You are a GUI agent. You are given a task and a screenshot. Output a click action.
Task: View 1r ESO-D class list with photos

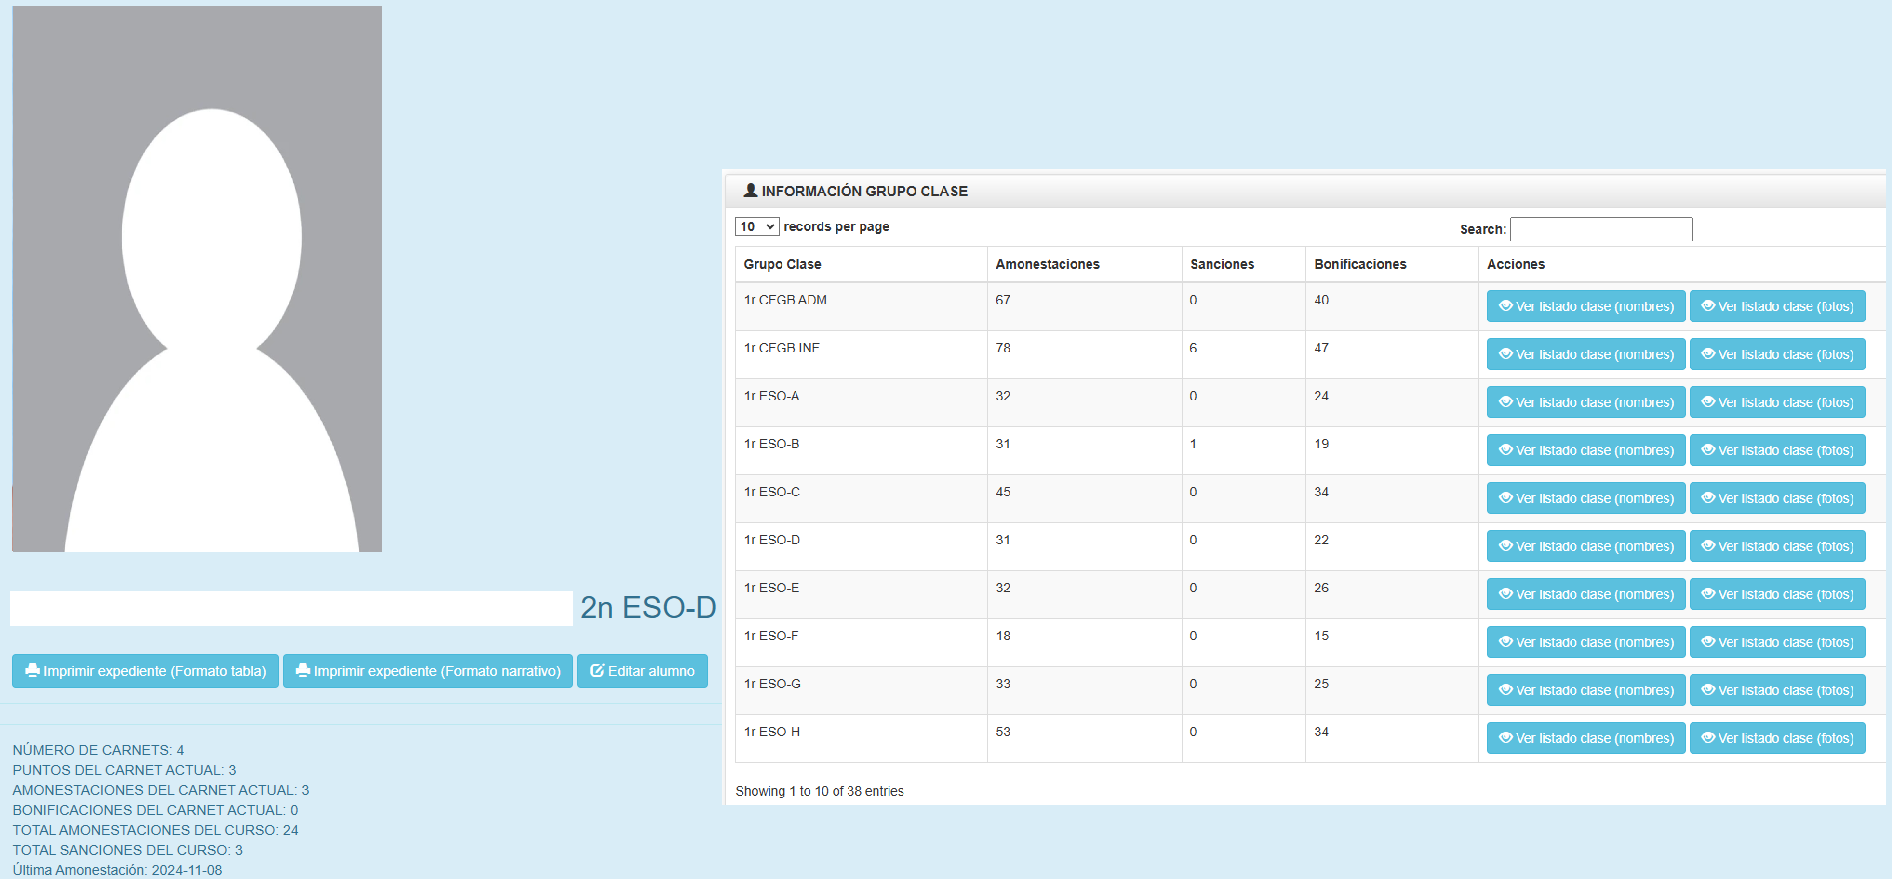point(1777,547)
